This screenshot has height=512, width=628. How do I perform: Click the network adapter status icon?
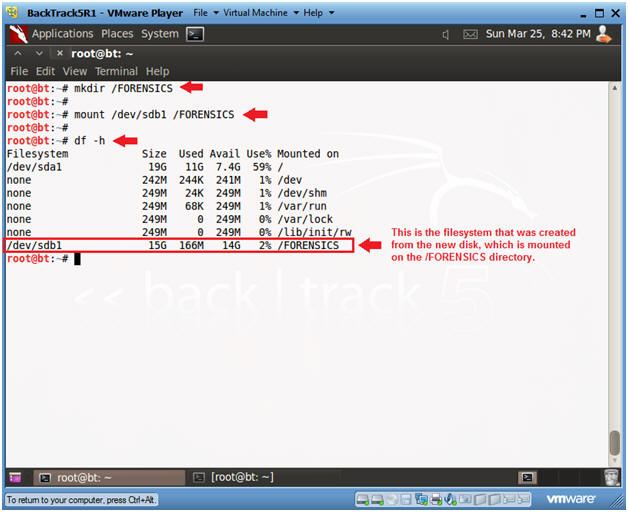tap(422, 499)
